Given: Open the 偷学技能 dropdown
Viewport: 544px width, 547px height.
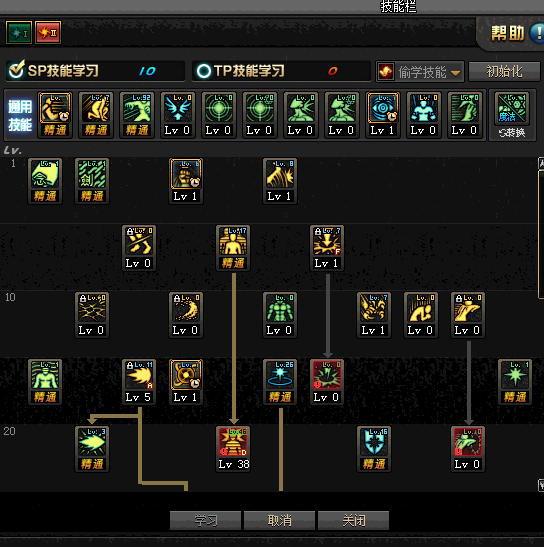Looking at the screenshot, I should [419, 72].
